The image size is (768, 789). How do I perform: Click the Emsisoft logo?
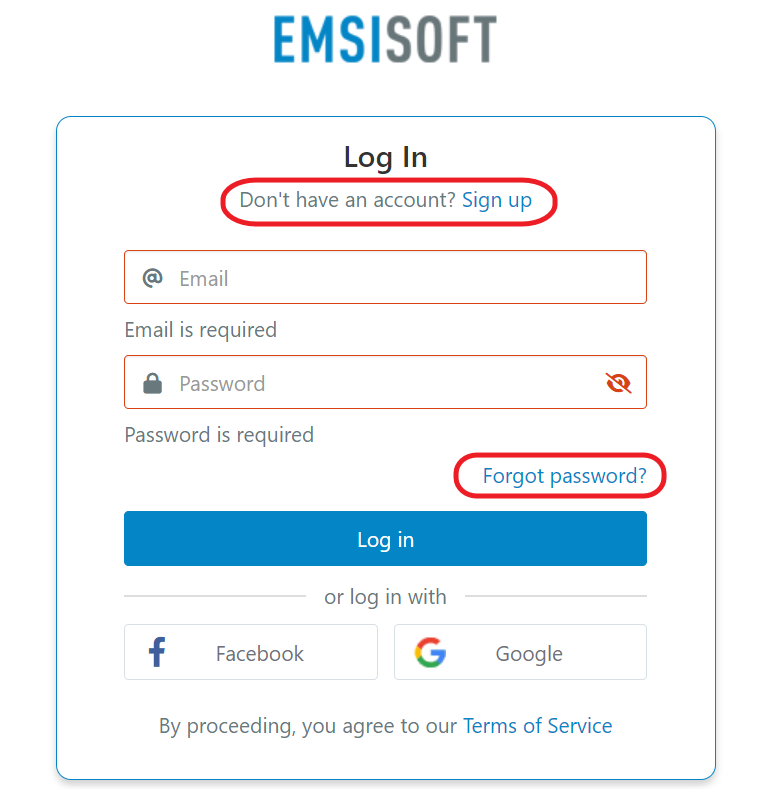click(x=385, y=40)
